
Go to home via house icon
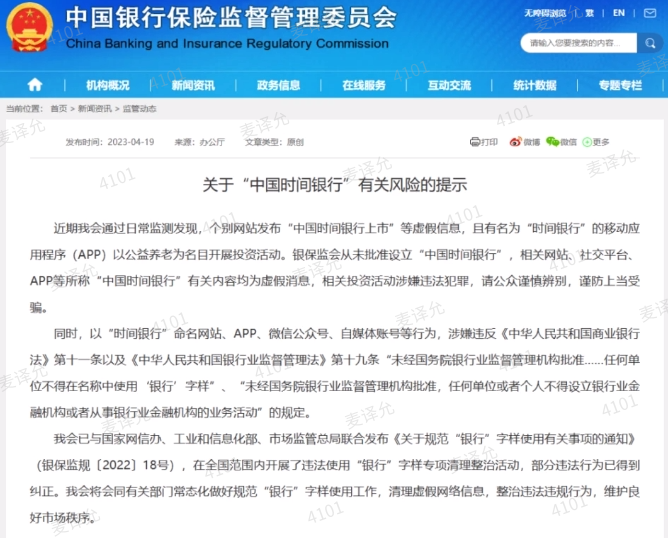(x=35, y=85)
